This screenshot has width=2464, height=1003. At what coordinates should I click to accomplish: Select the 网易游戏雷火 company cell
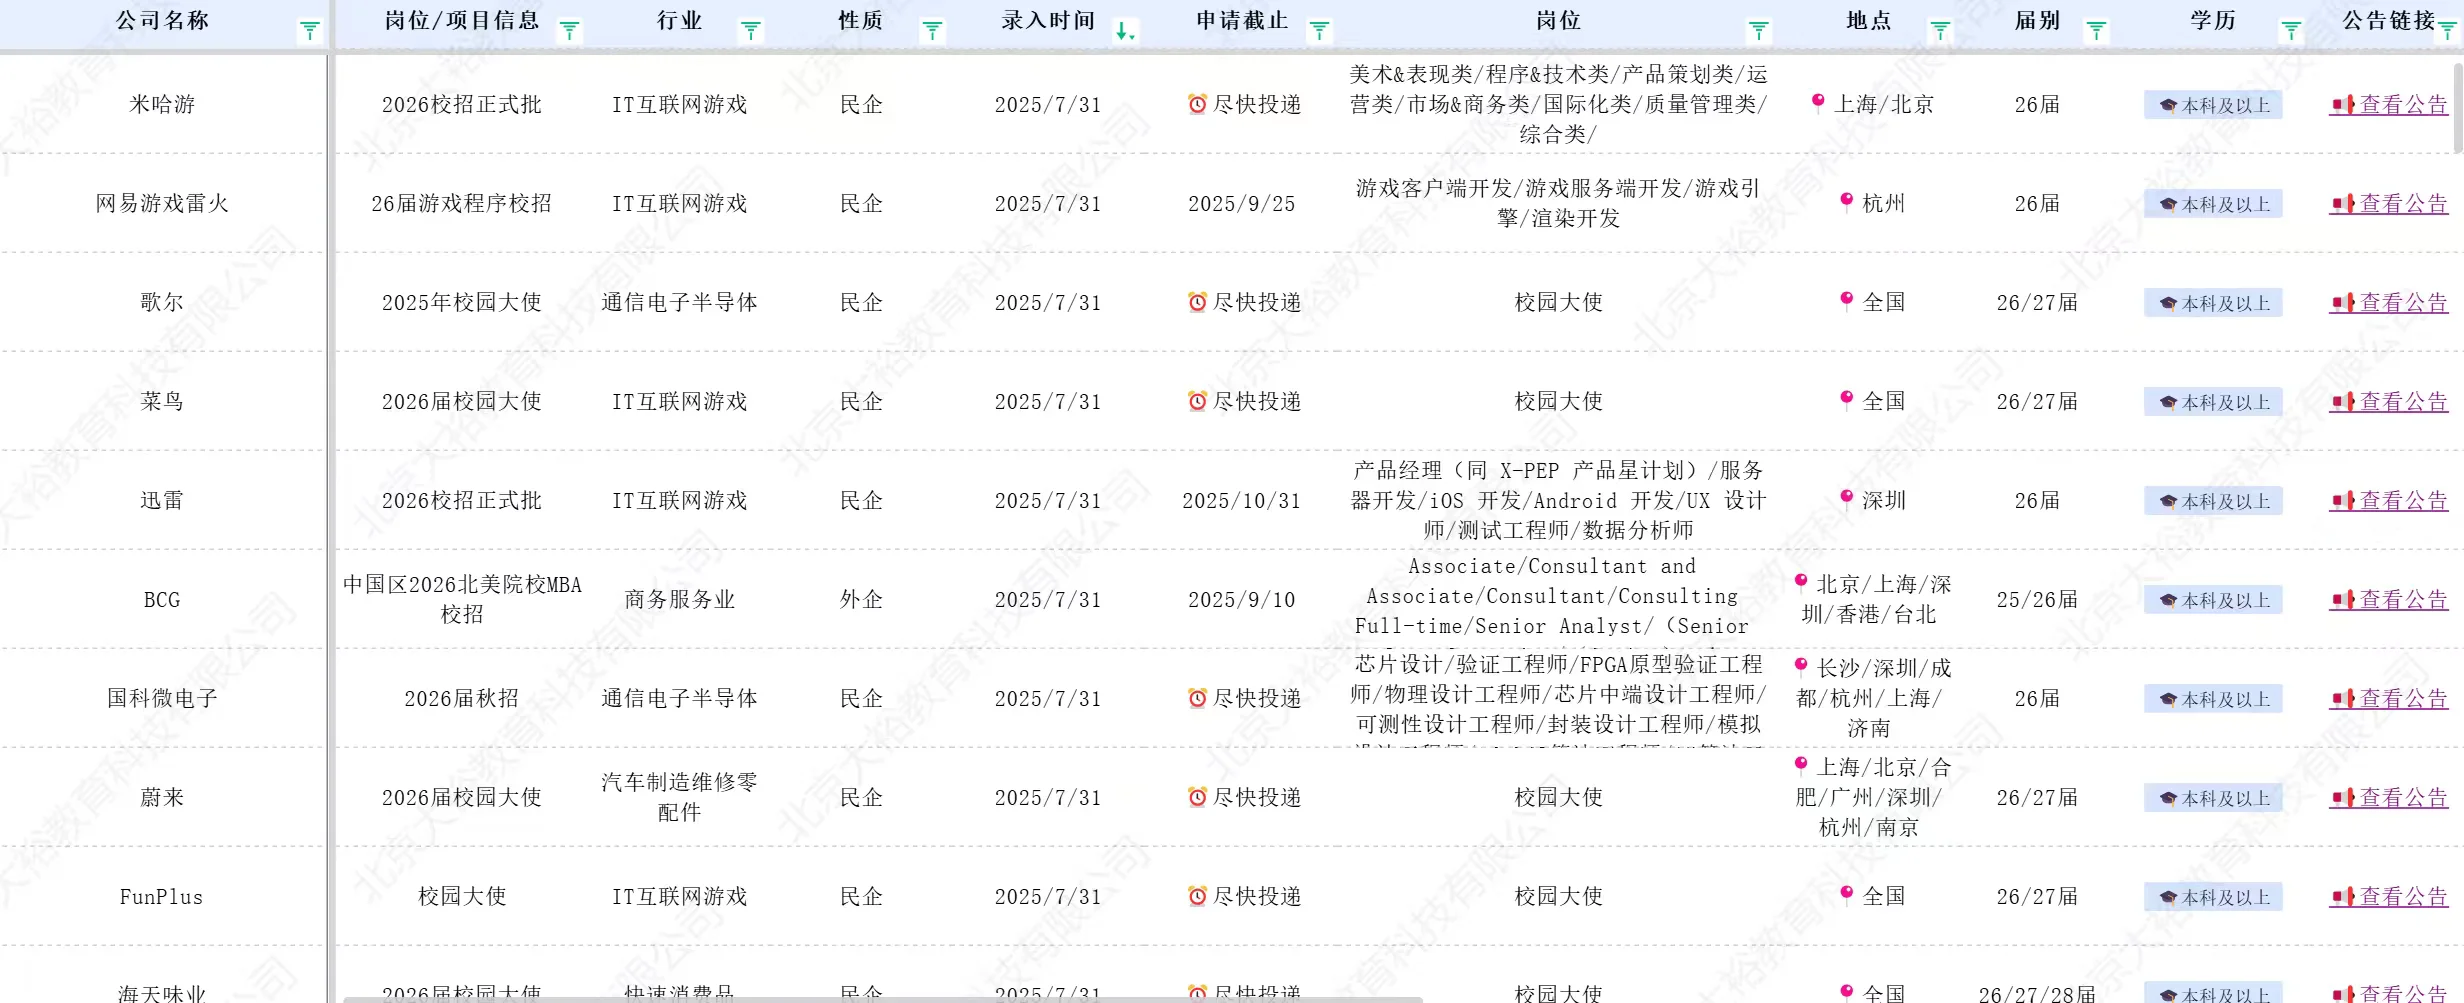[162, 203]
